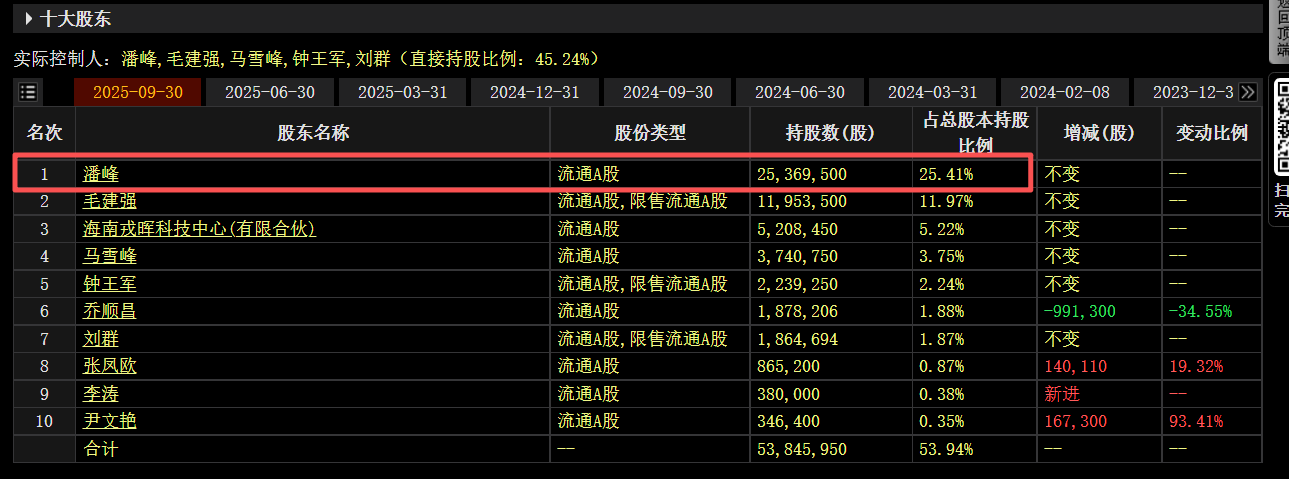Select the 2024-09-30 tab
This screenshot has width=1289, height=479.
click(x=668, y=92)
